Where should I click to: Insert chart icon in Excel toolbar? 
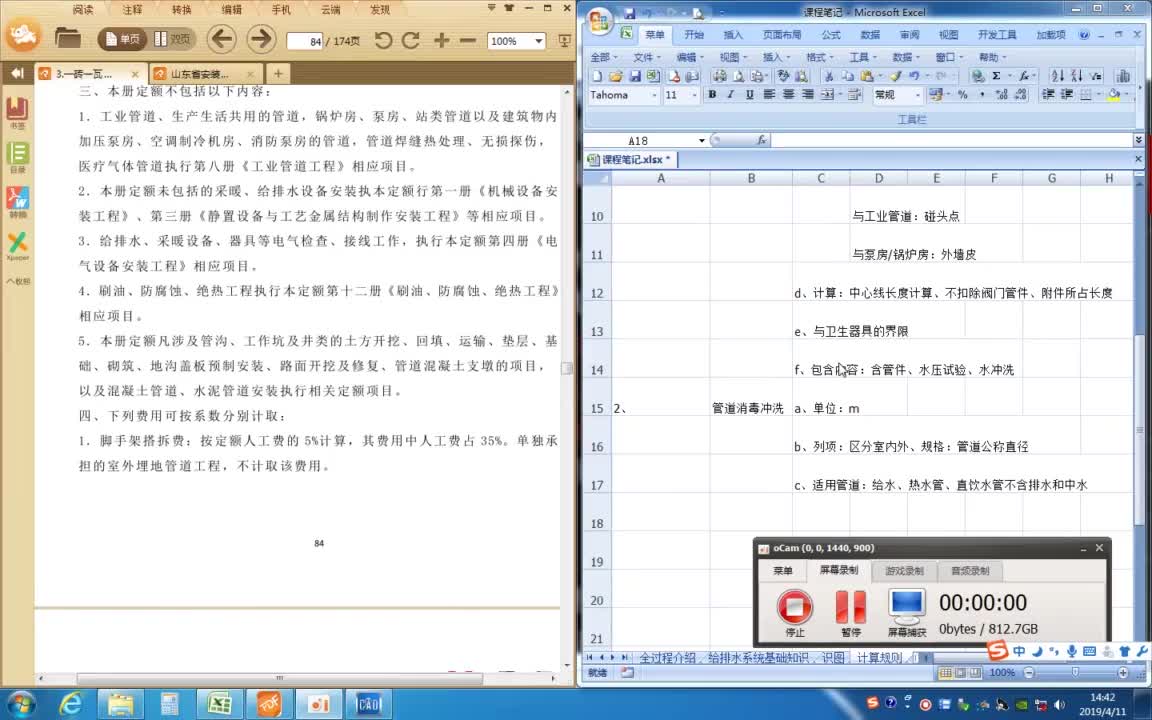point(1123,76)
